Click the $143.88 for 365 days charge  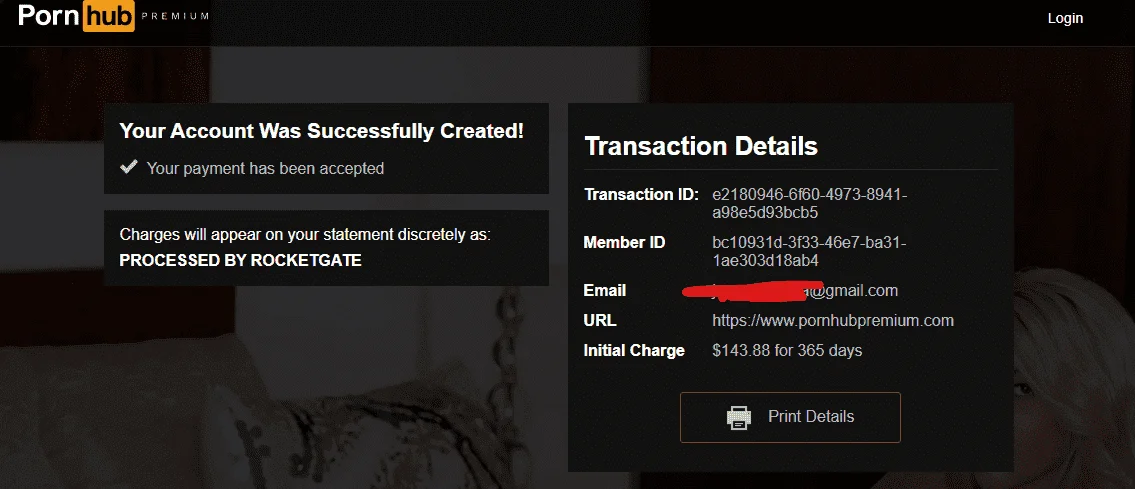click(x=787, y=351)
